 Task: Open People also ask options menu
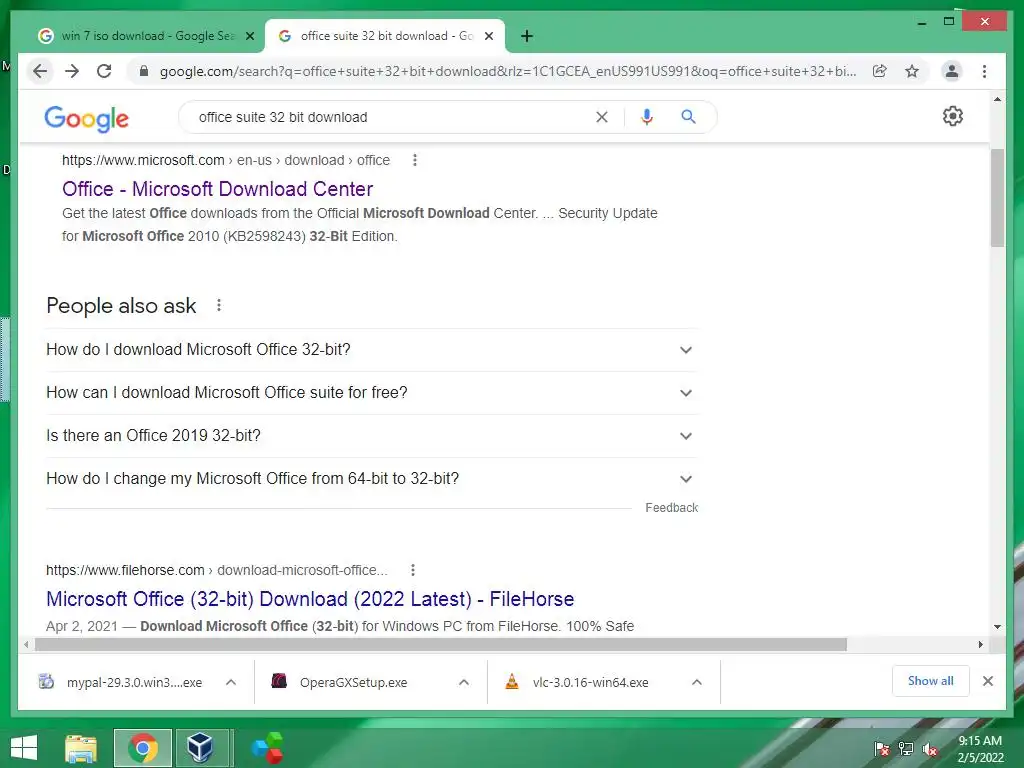click(219, 305)
